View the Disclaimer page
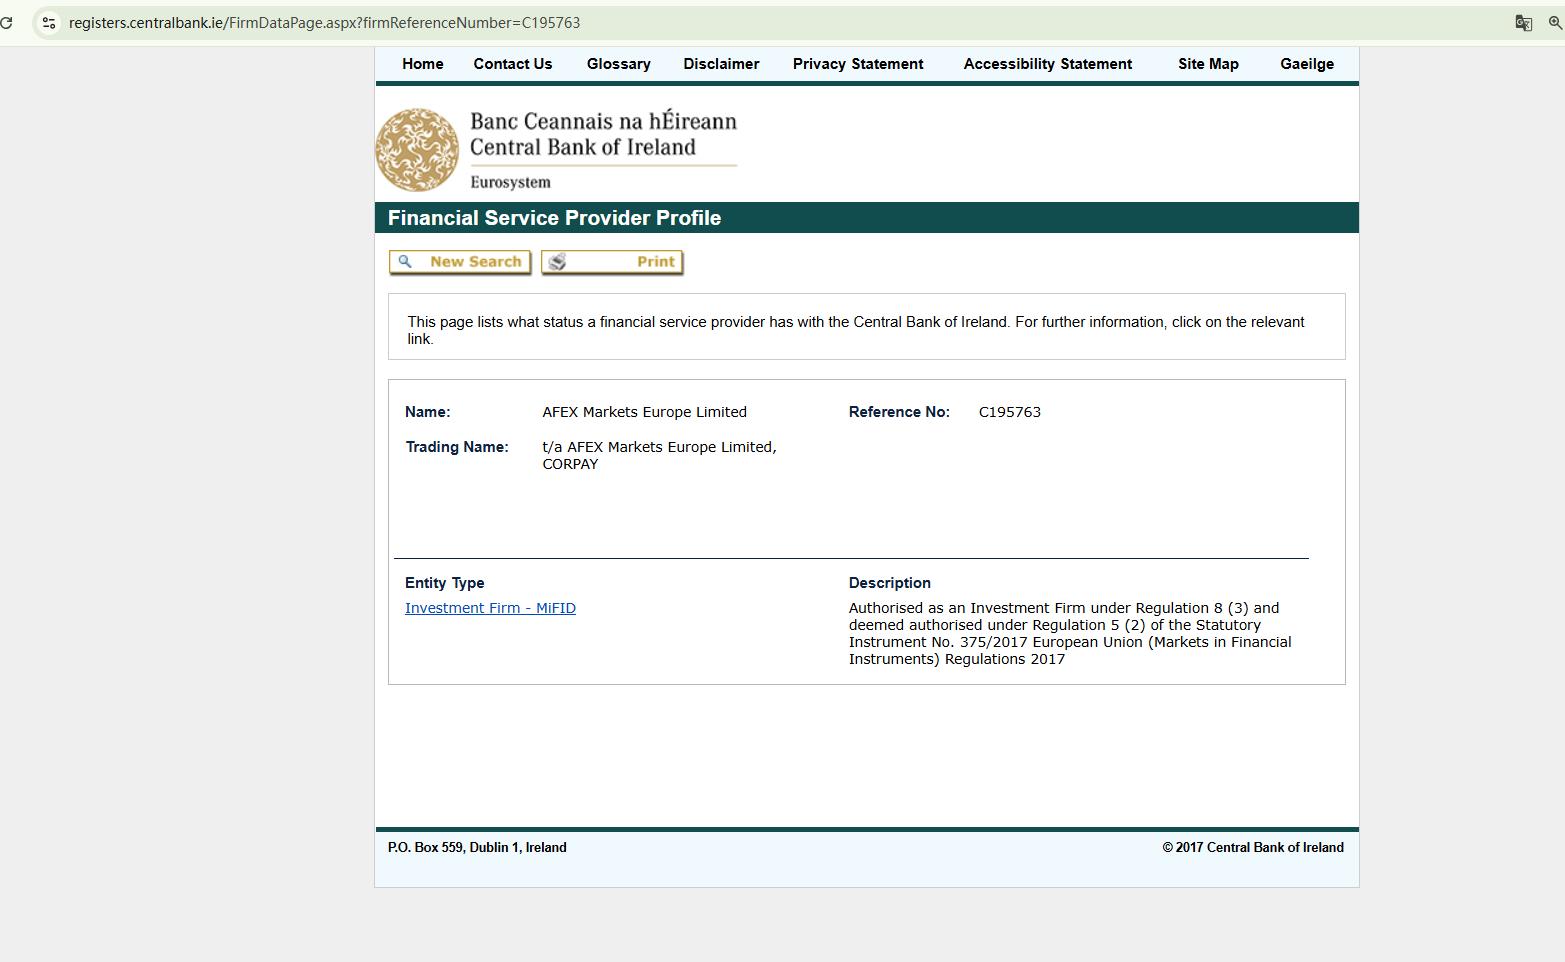This screenshot has height=962, width=1565. pyautogui.click(x=721, y=64)
